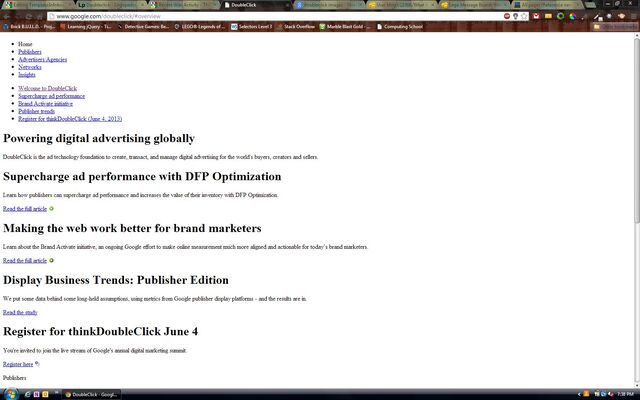Image resolution: width=640 pixels, height=400 pixels.
Task: Open the Marble Blast Gold bookmark
Action: [345, 27]
